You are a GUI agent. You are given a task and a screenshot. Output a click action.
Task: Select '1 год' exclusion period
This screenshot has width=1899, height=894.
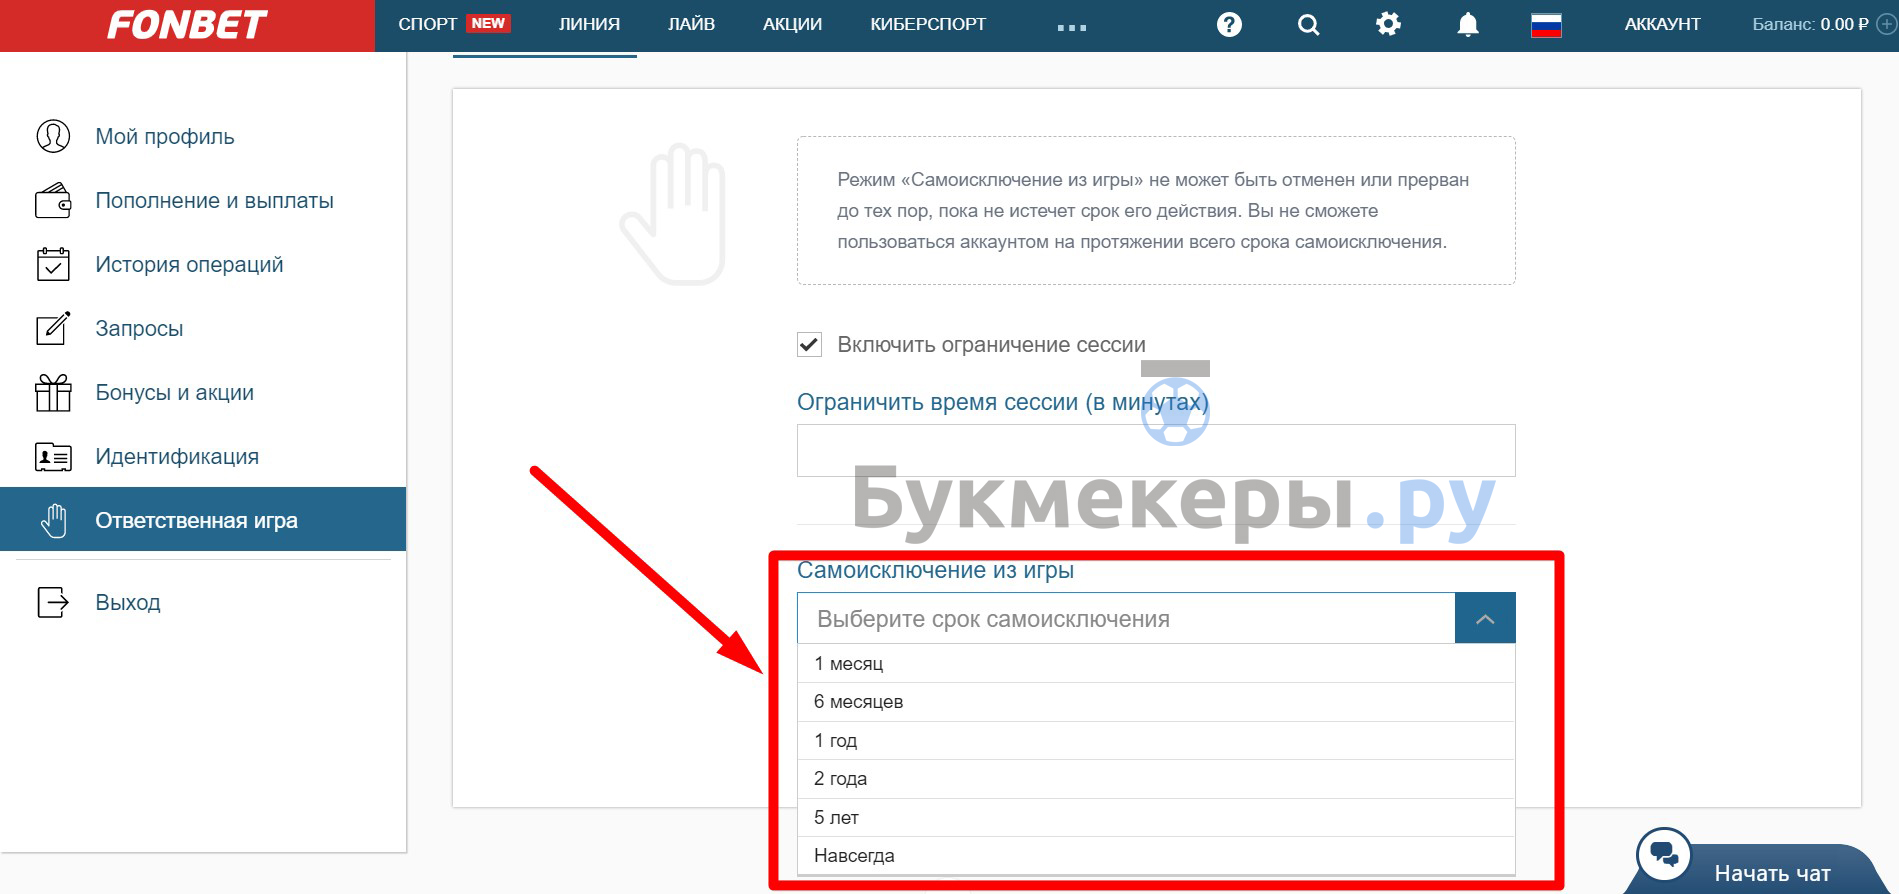coord(1156,741)
